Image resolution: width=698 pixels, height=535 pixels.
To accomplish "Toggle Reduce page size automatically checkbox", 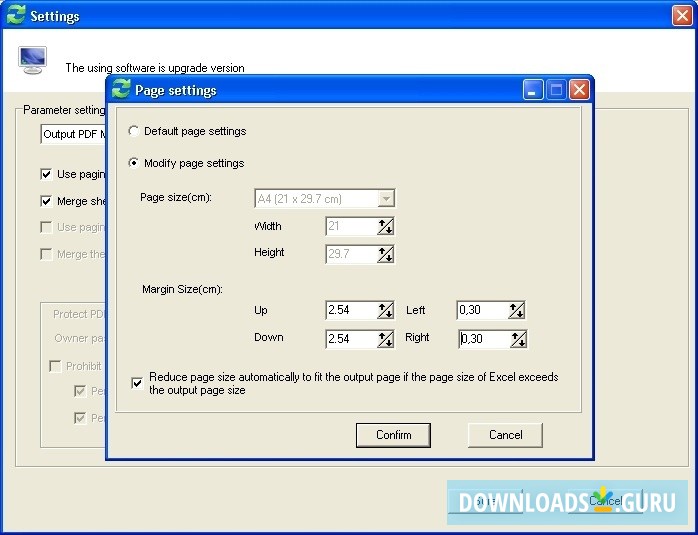I will (x=137, y=383).
